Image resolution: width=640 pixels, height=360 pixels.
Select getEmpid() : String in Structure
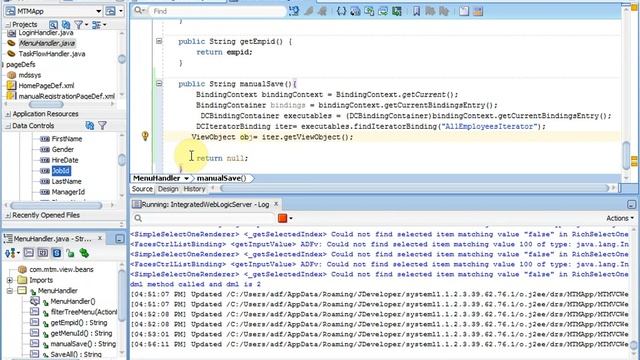point(79,323)
